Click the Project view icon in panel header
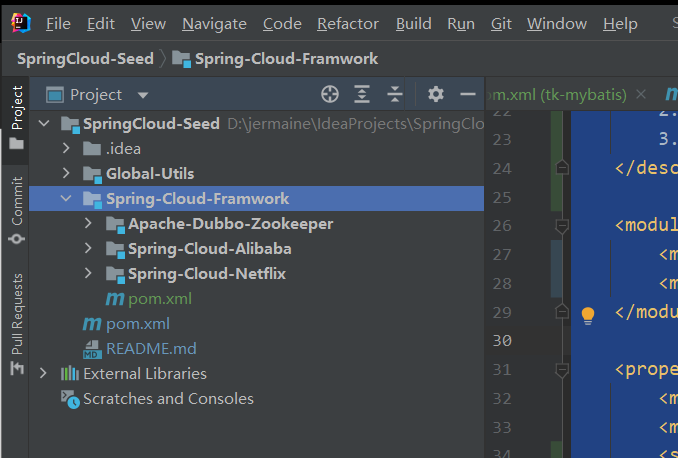The width and height of the screenshot is (678, 458). click(x=55, y=95)
